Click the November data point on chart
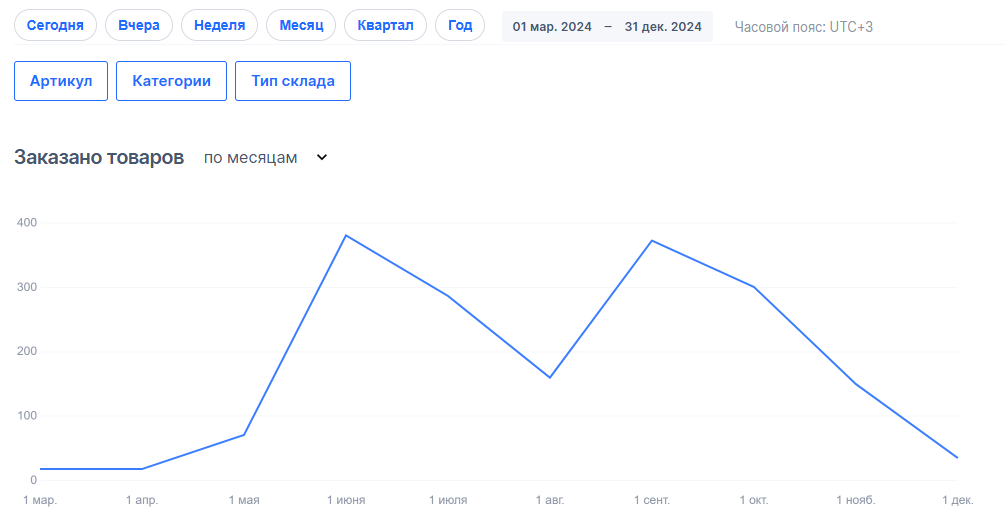1005x529 pixels. point(856,384)
